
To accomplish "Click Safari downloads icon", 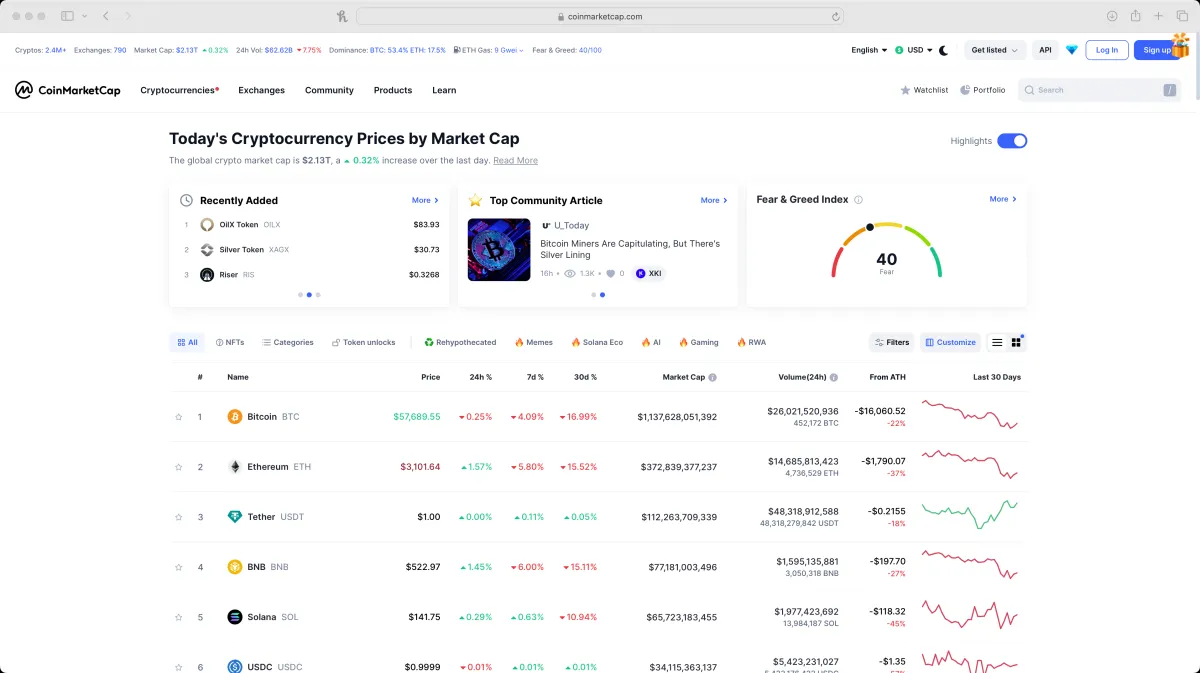I will 1112,16.
